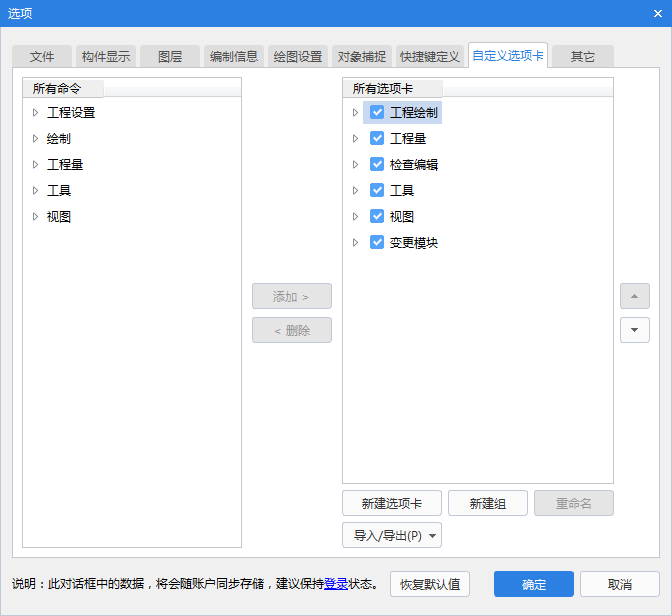672x616 pixels.
Task: Toggle the 视图 checkbox in 所有选项卡
Action: [x=377, y=217]
